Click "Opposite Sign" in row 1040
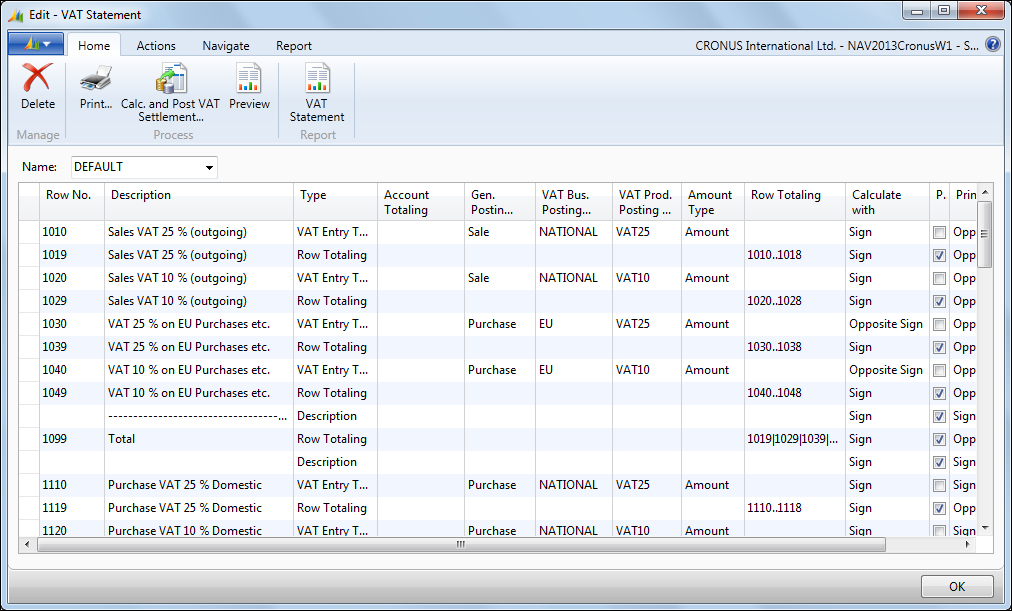 [x=886, y=370]
